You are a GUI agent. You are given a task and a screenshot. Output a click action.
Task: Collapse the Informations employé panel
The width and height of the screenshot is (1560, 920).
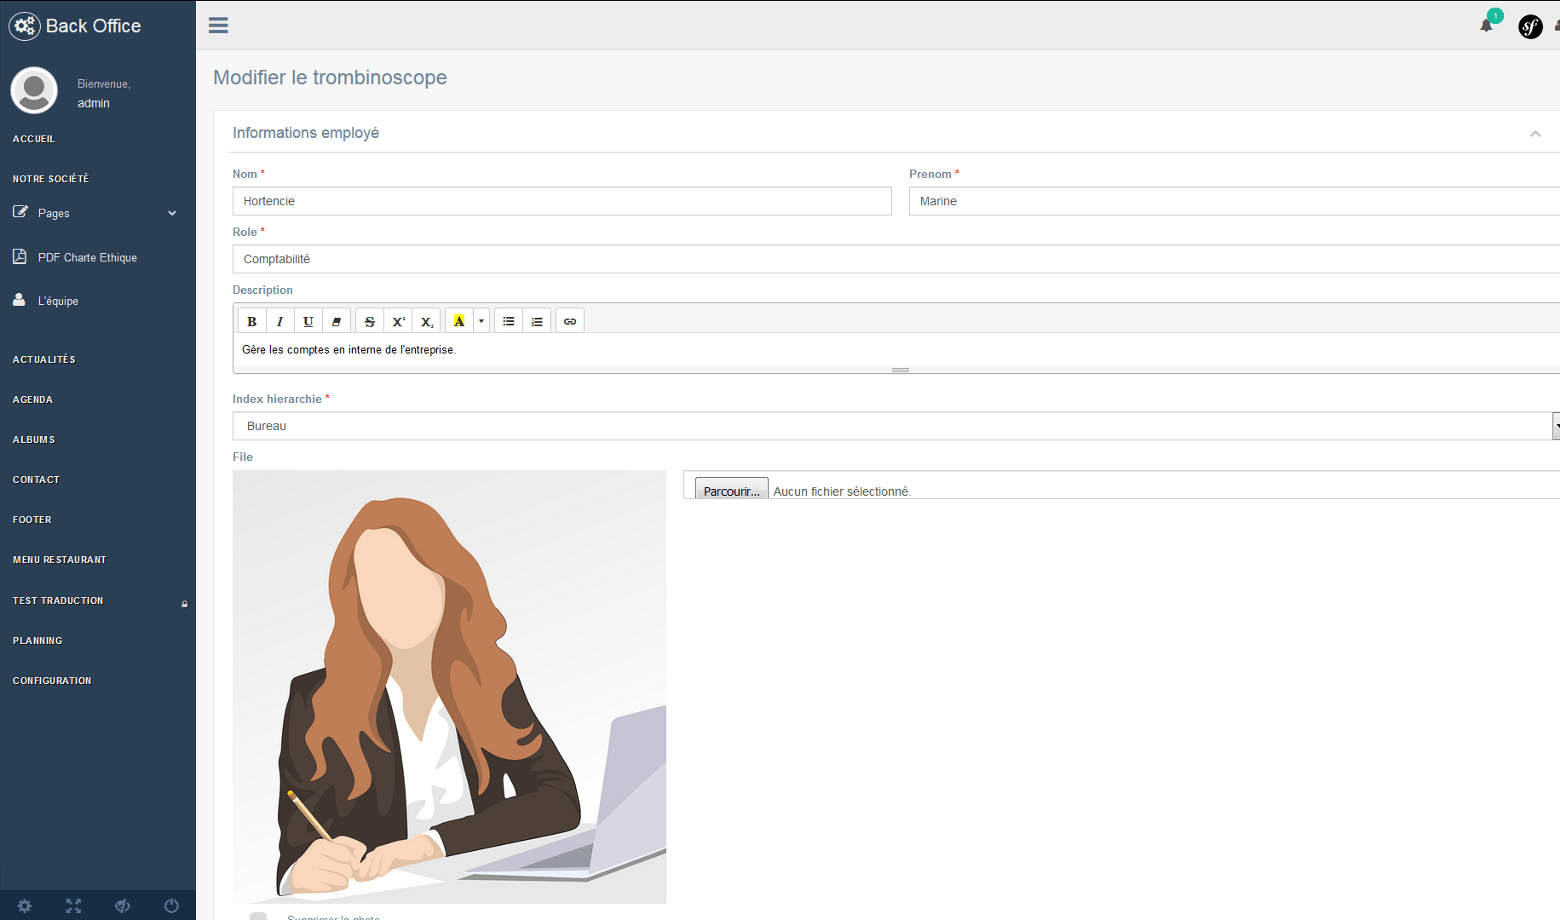coord(1535,134)
